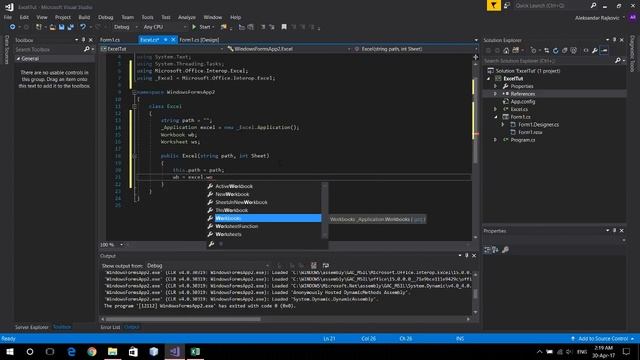Open the Debug configuration dropdown
This screenshot has height=360, width=640.
pos(126,27)
